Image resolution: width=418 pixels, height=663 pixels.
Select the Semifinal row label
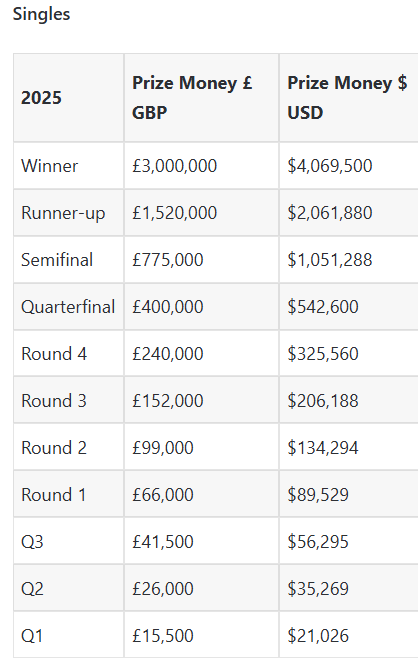(x=57, y=260)
